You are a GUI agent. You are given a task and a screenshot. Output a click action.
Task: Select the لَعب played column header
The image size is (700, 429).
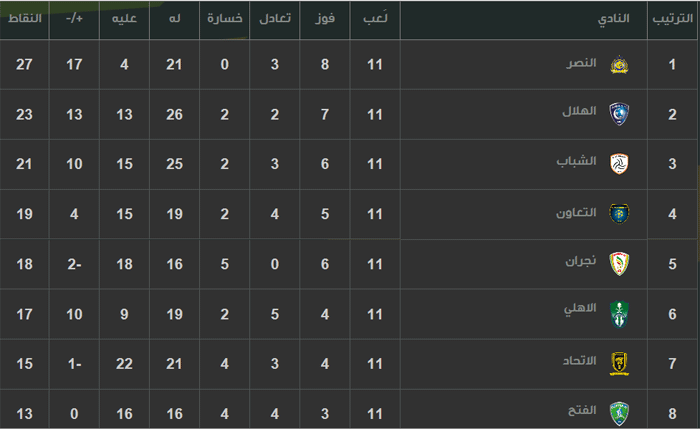(375, 18)
